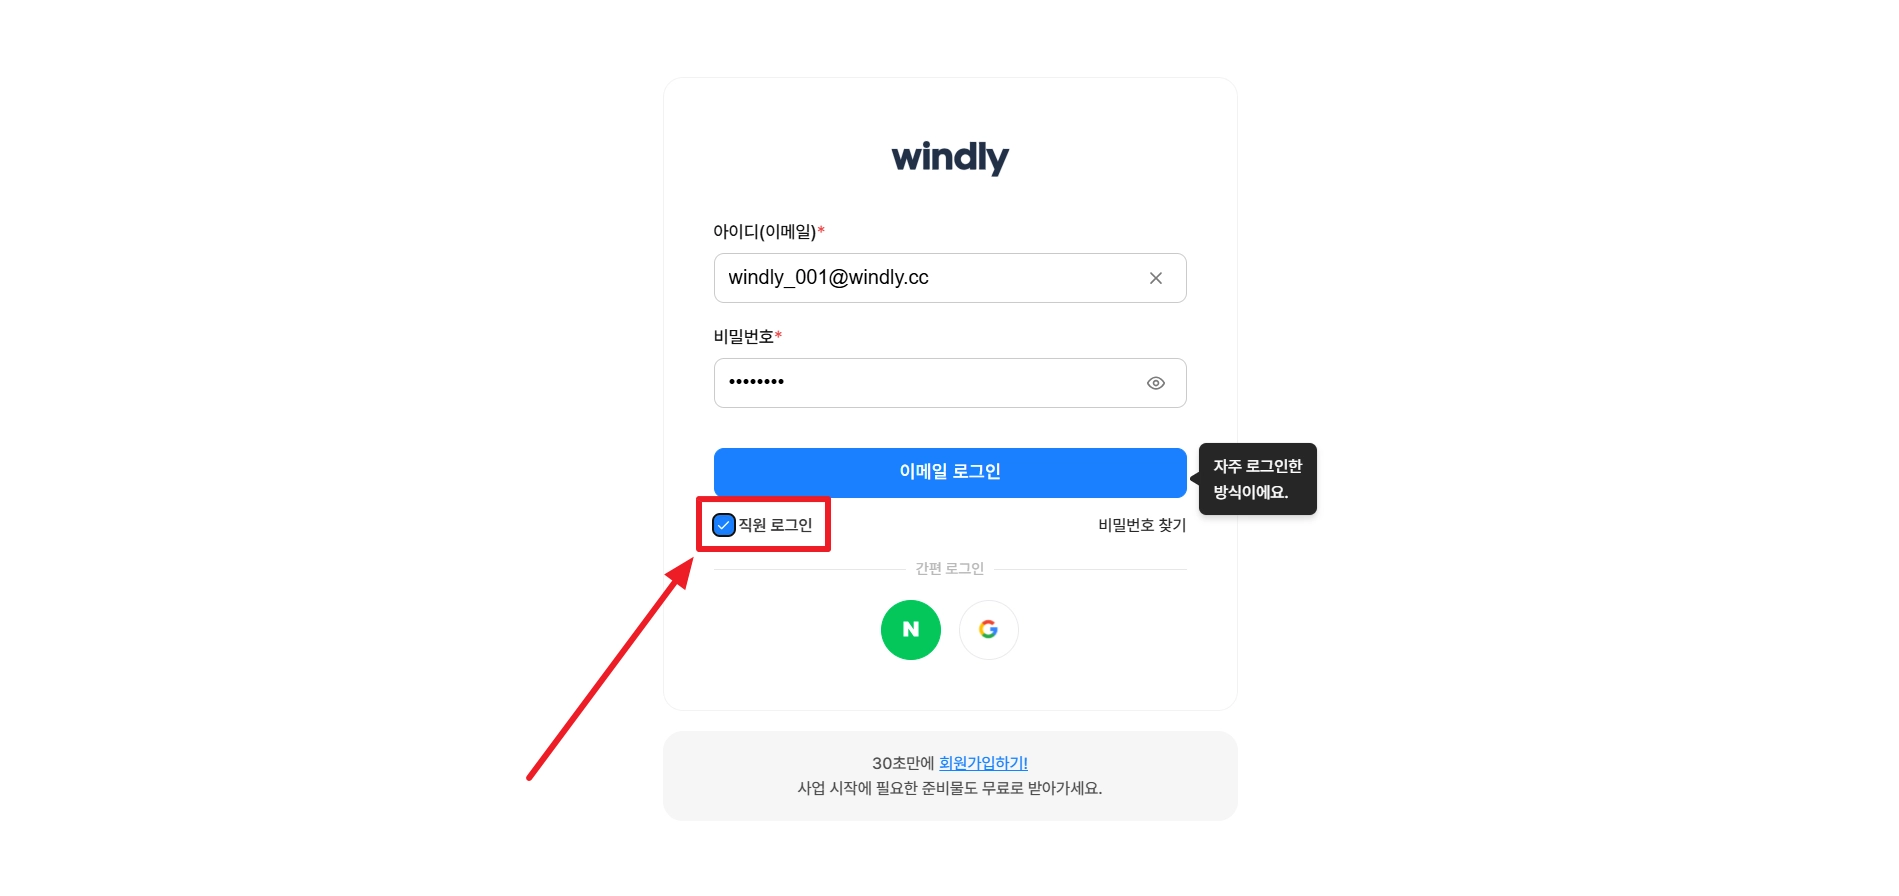This screenshot has height=896, width=1899.
Task: Click the 아이디(이메일) field label
Action: click(764, 232)
